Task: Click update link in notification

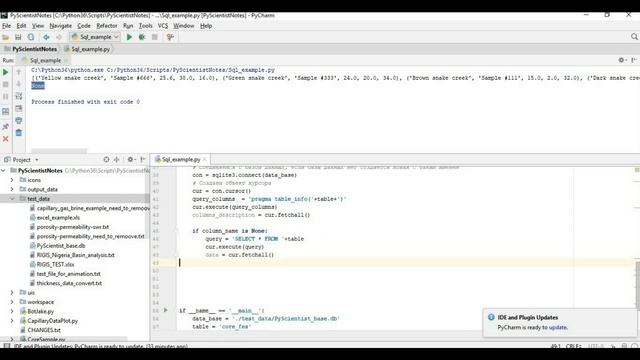Action: [558, 327]
